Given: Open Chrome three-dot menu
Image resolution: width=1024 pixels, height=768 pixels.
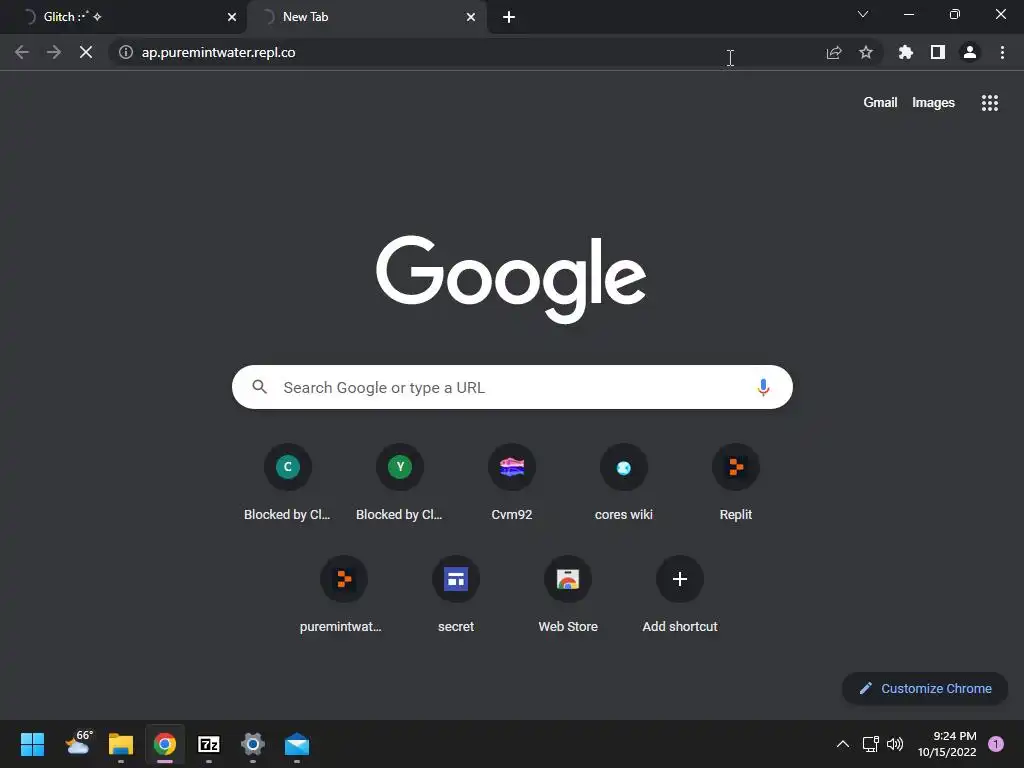Looking at the screenshot, I should [x=1002, y=52].
